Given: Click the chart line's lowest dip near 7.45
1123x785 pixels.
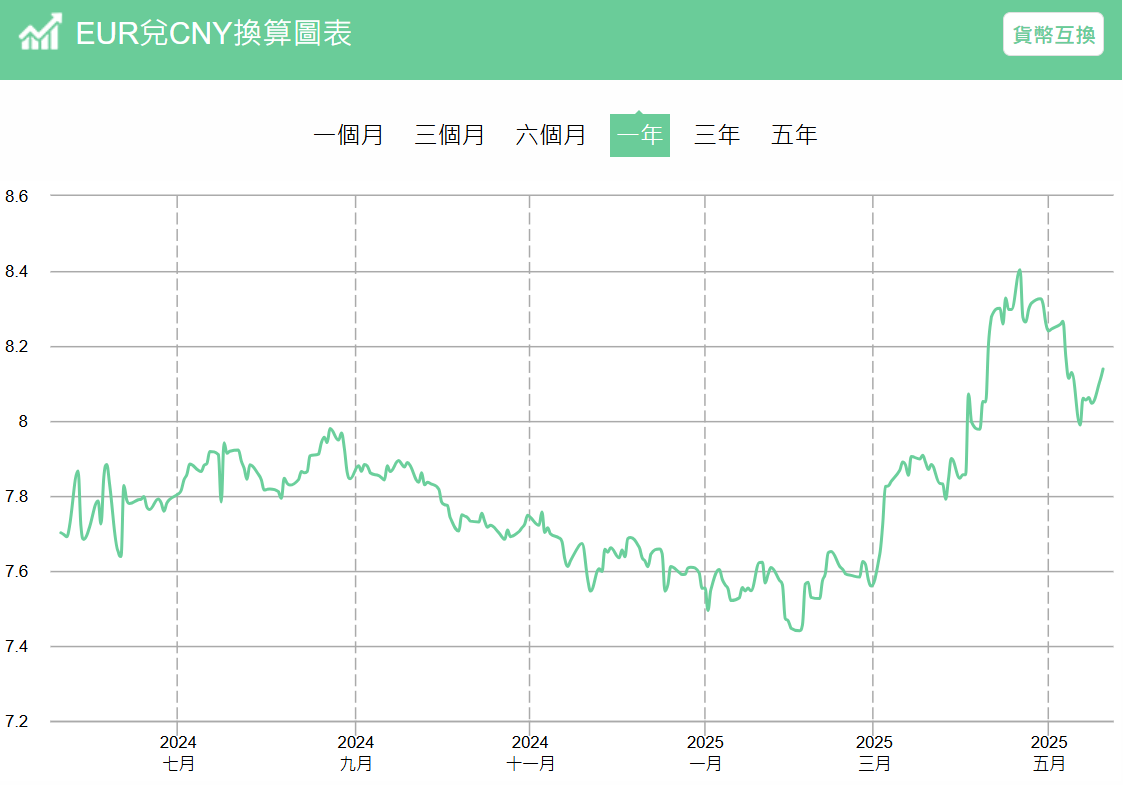Looking at the screenshot, I should tap(797, 630).
